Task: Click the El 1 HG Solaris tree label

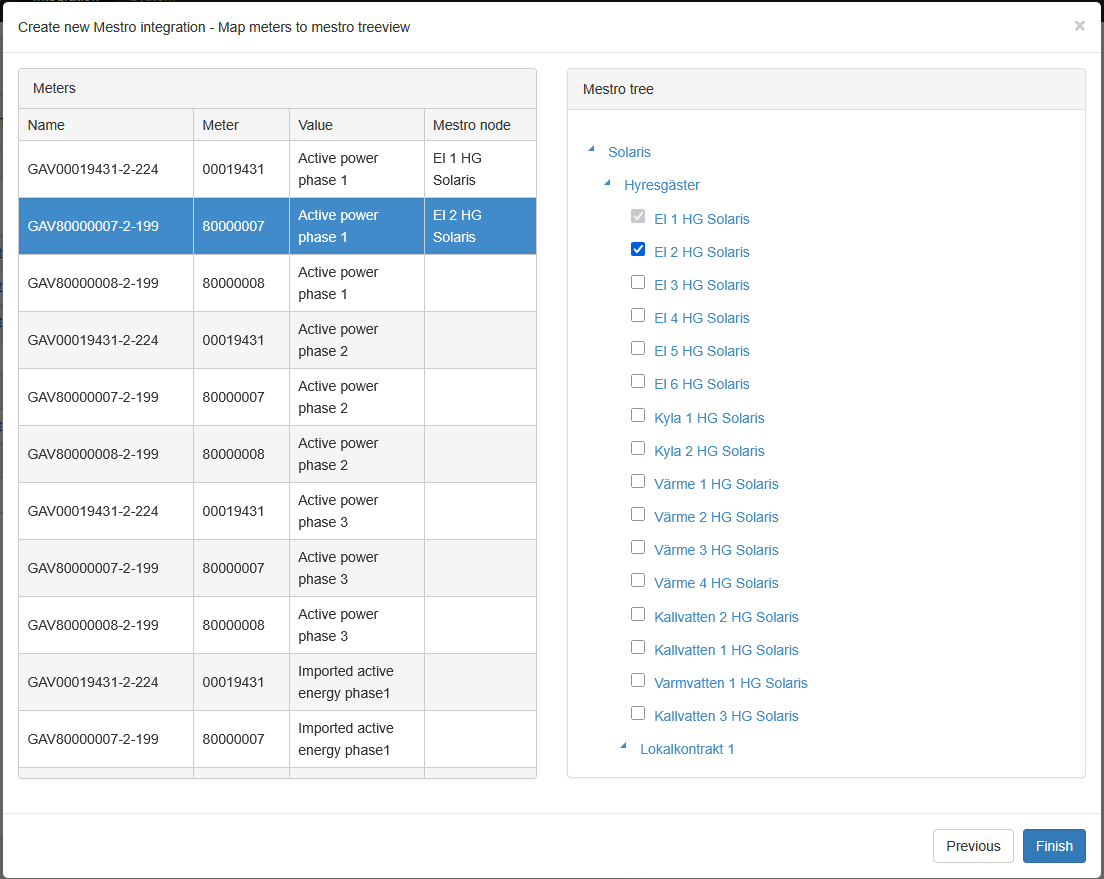Action: click(702, 219)
